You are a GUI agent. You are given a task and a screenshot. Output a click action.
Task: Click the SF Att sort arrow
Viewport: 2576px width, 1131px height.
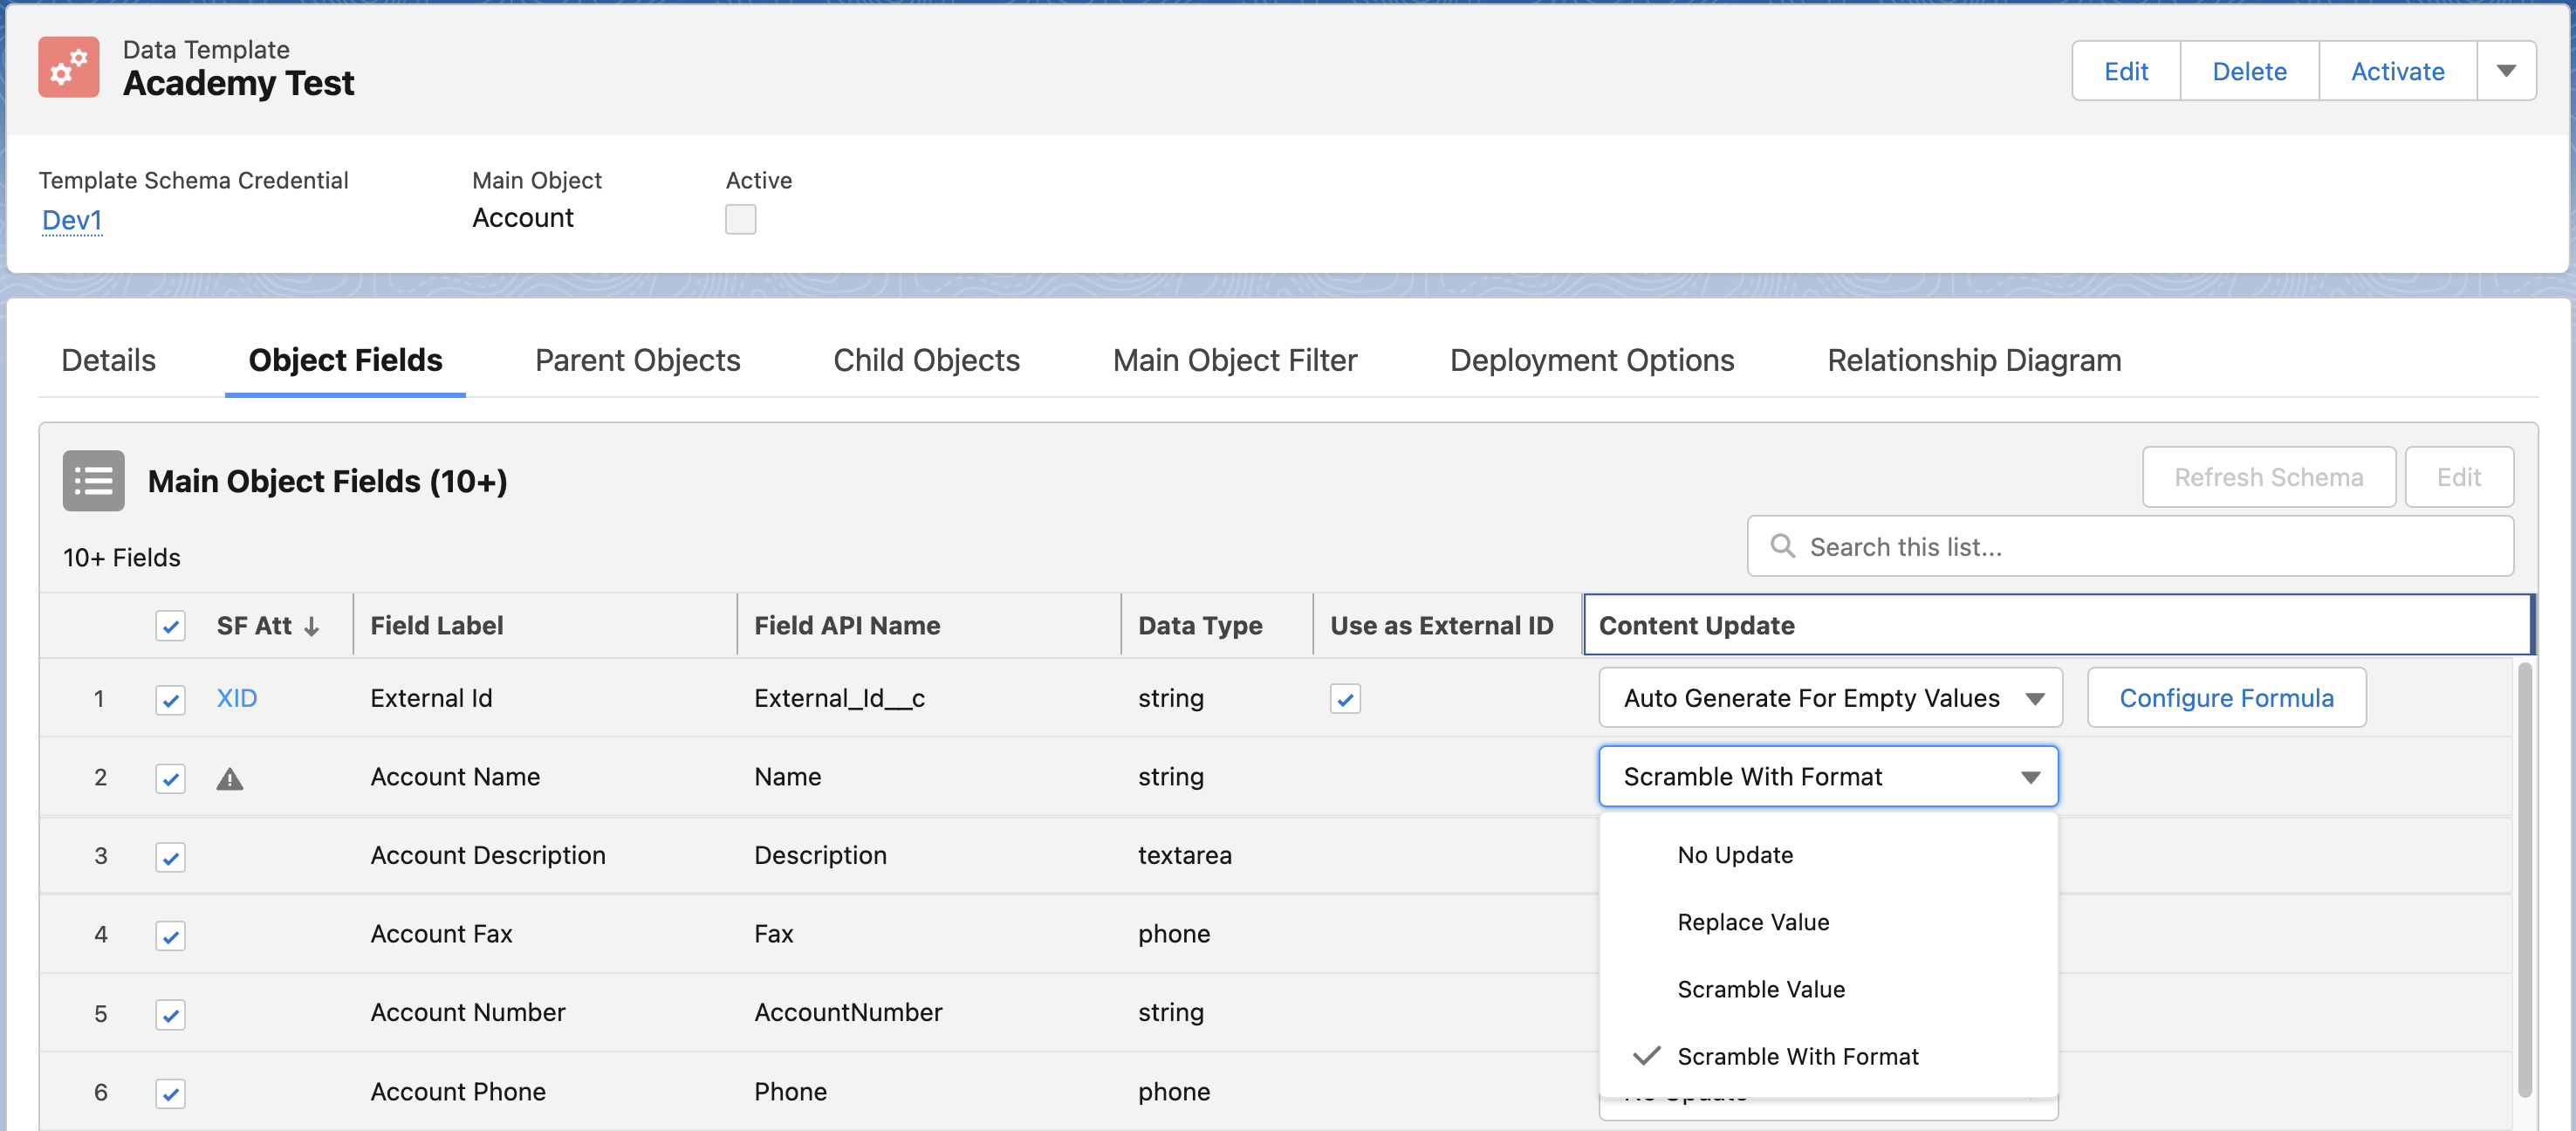[x=312, y=626]
